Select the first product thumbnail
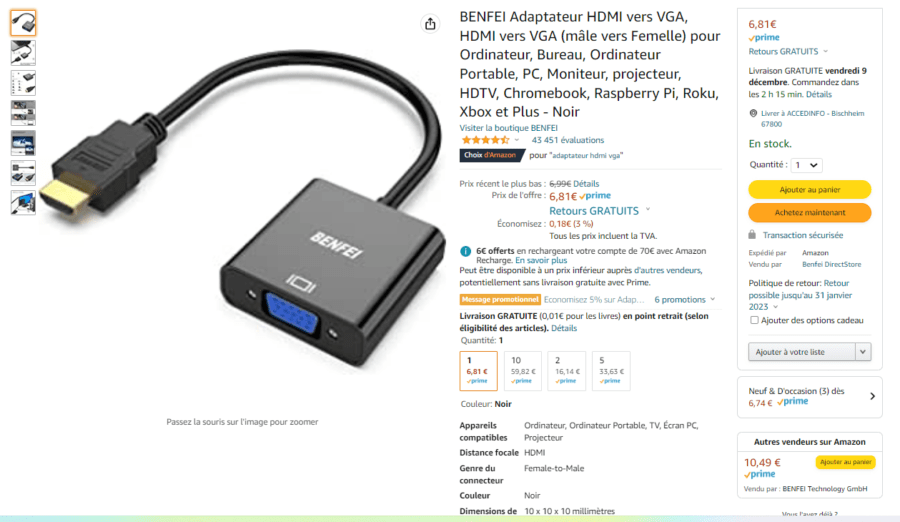The height and width of the screenshot is (522, 900). point(23,23)
